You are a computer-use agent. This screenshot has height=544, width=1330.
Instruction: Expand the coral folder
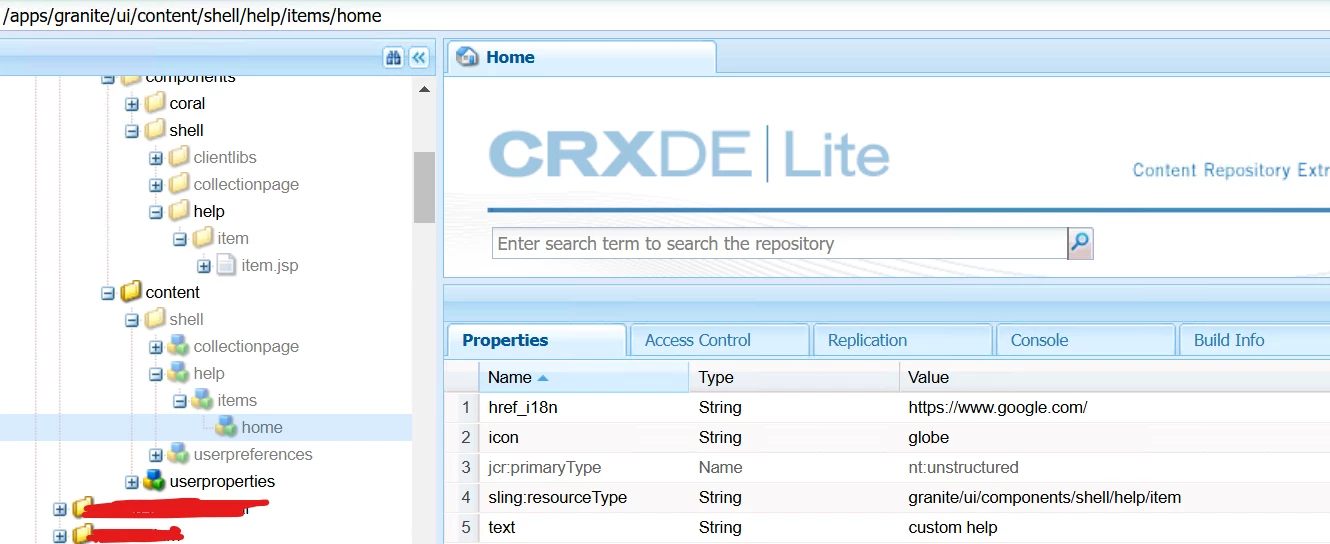(x=132, y=104)
